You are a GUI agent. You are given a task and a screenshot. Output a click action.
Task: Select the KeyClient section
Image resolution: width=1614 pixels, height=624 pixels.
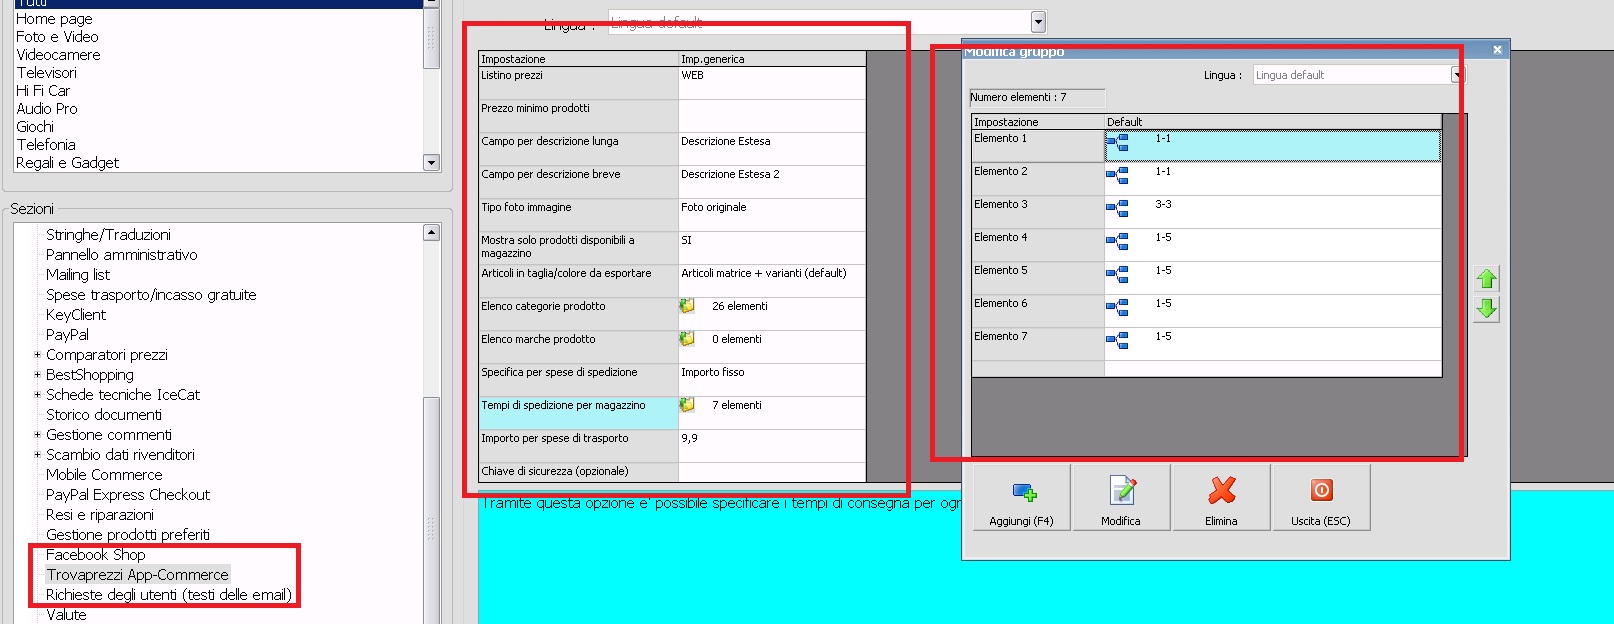pos(76,315)
